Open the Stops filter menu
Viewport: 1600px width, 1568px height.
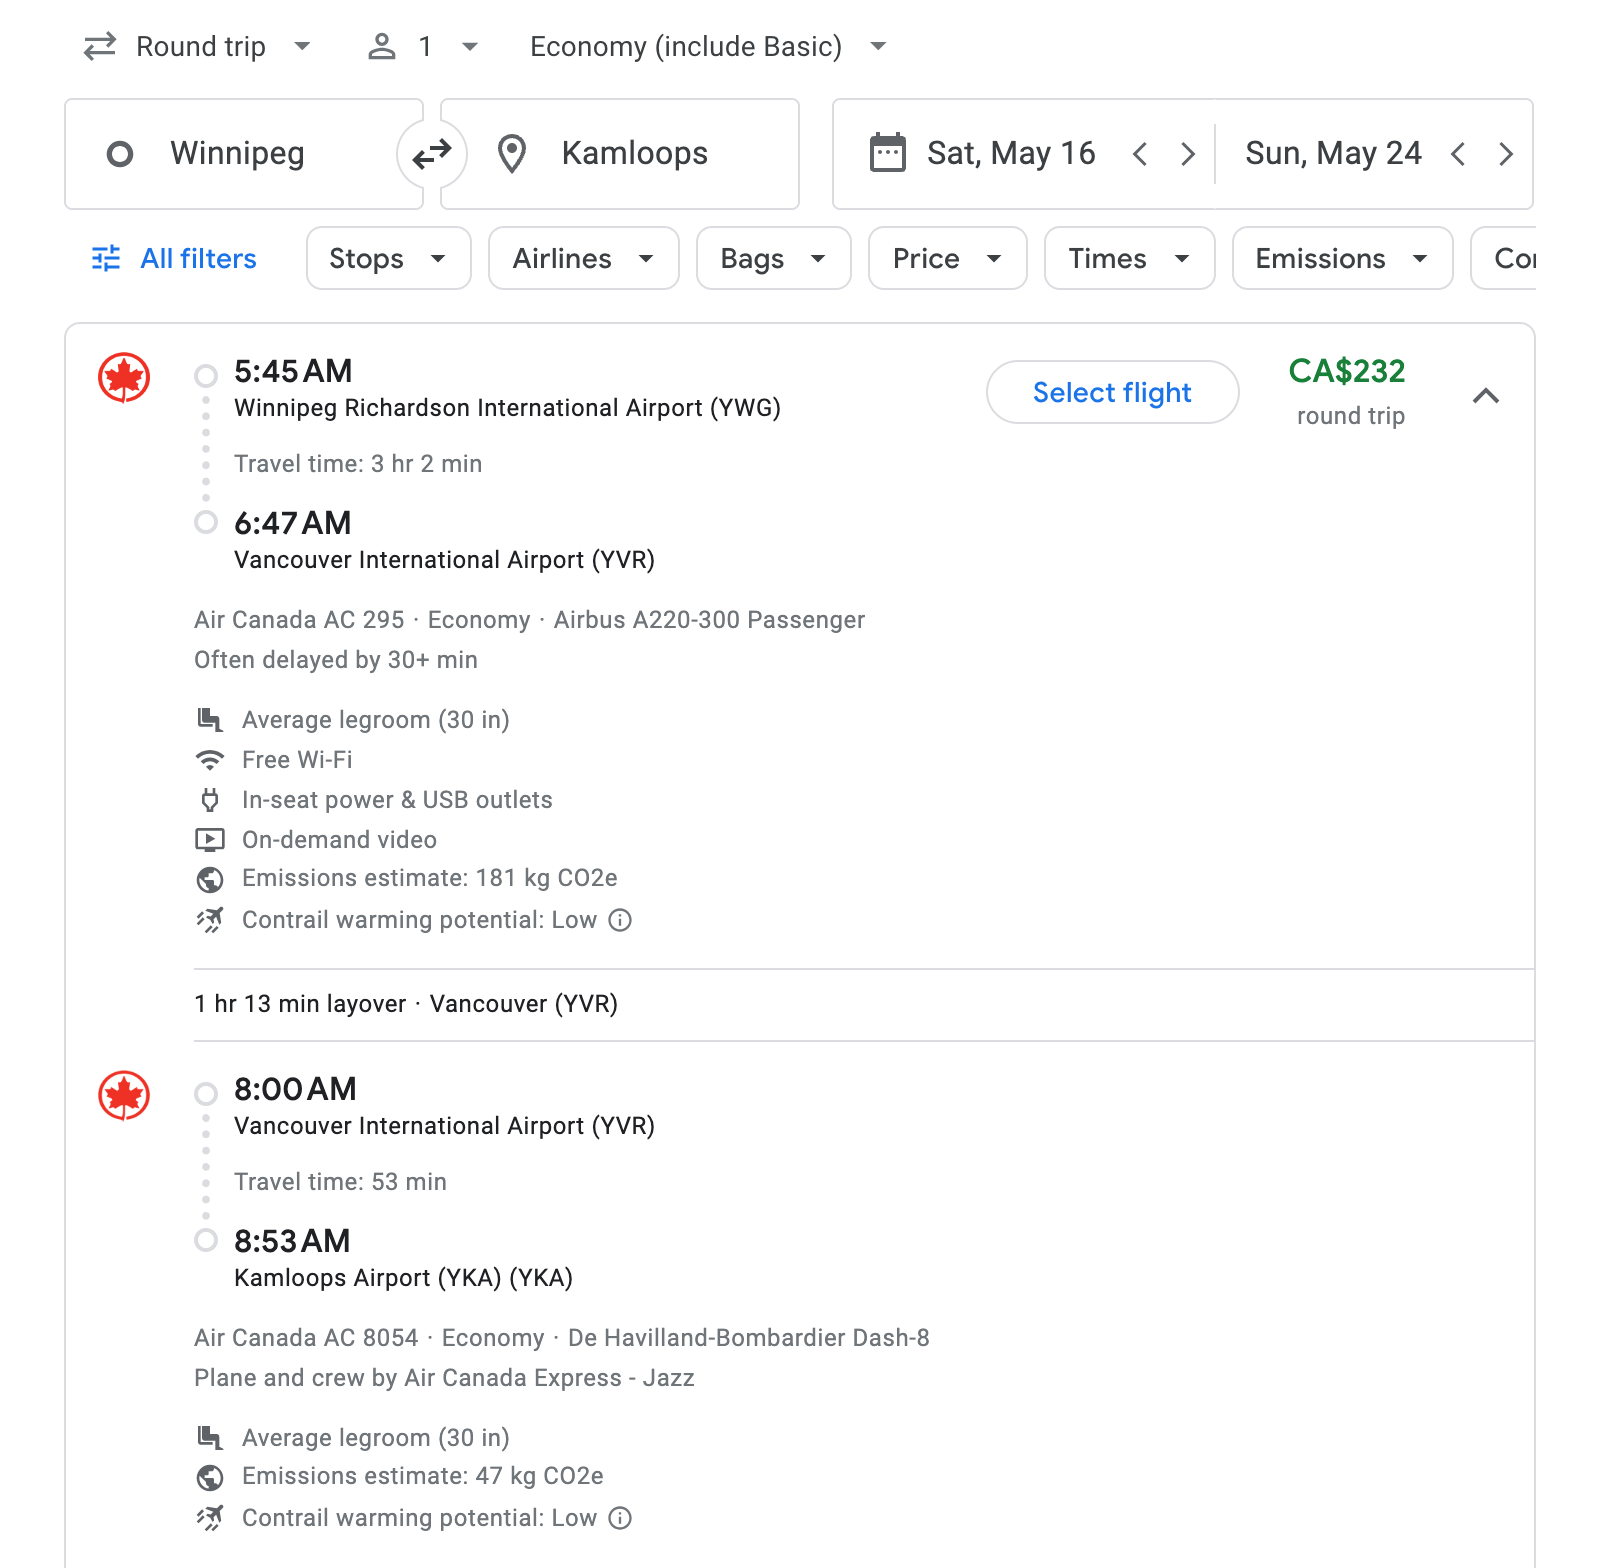click(388, 258)
